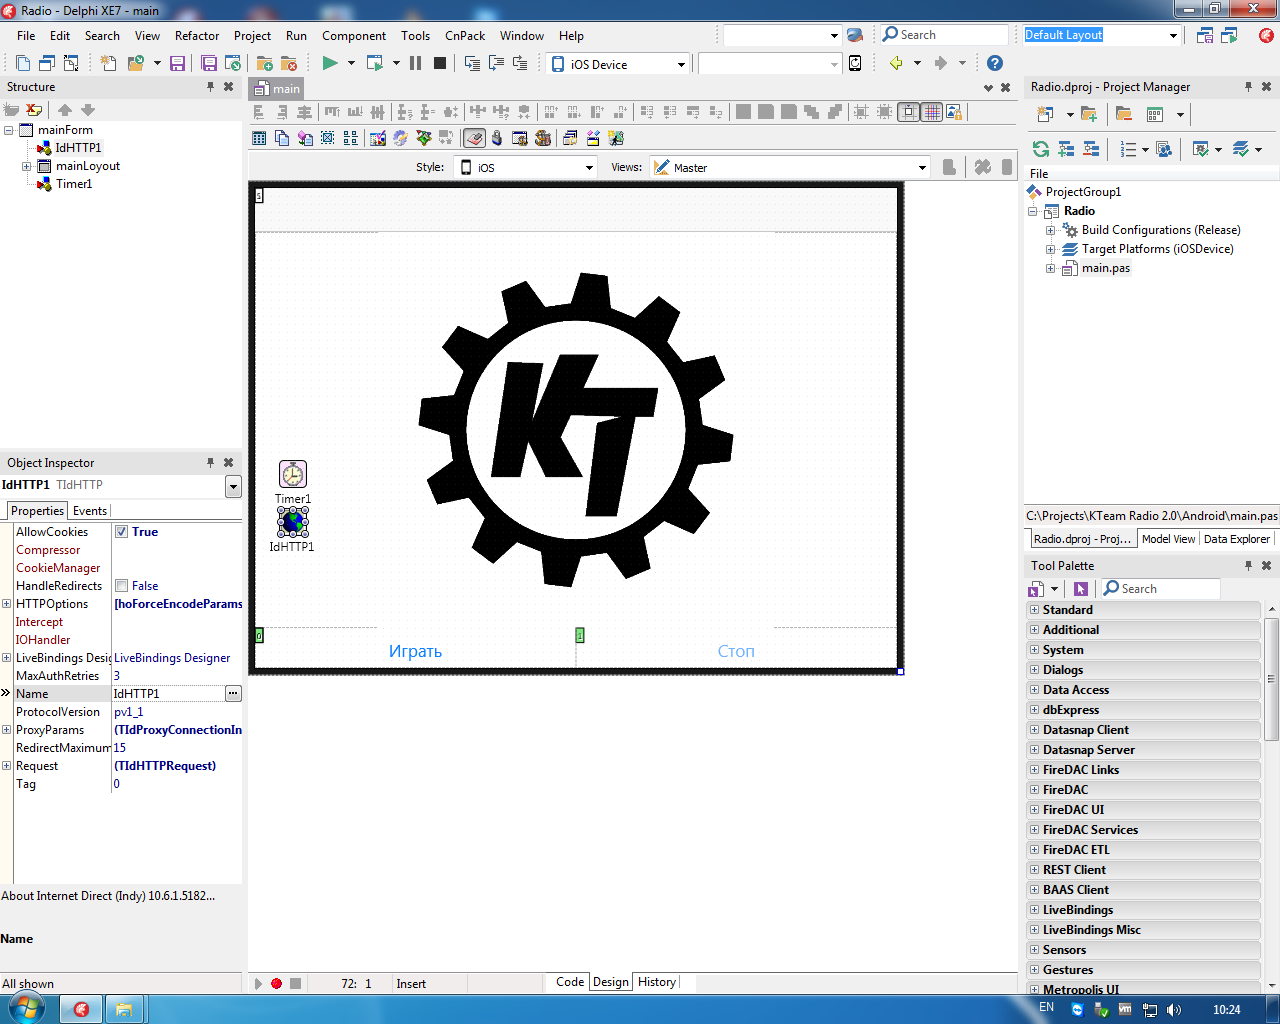Screen dimensions: 1280x1024
Task: Select the Timer1 component on the form
Action: [292, 474]
